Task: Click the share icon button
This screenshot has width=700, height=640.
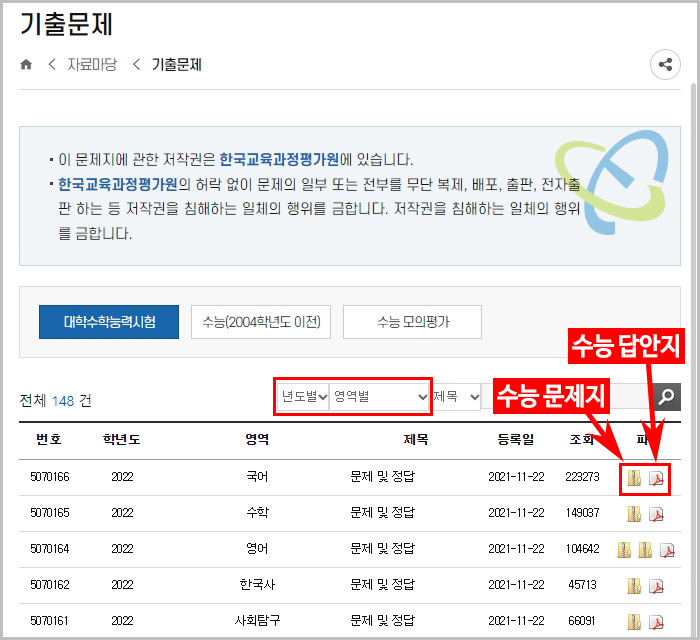Action: click(x=665, y=64)
